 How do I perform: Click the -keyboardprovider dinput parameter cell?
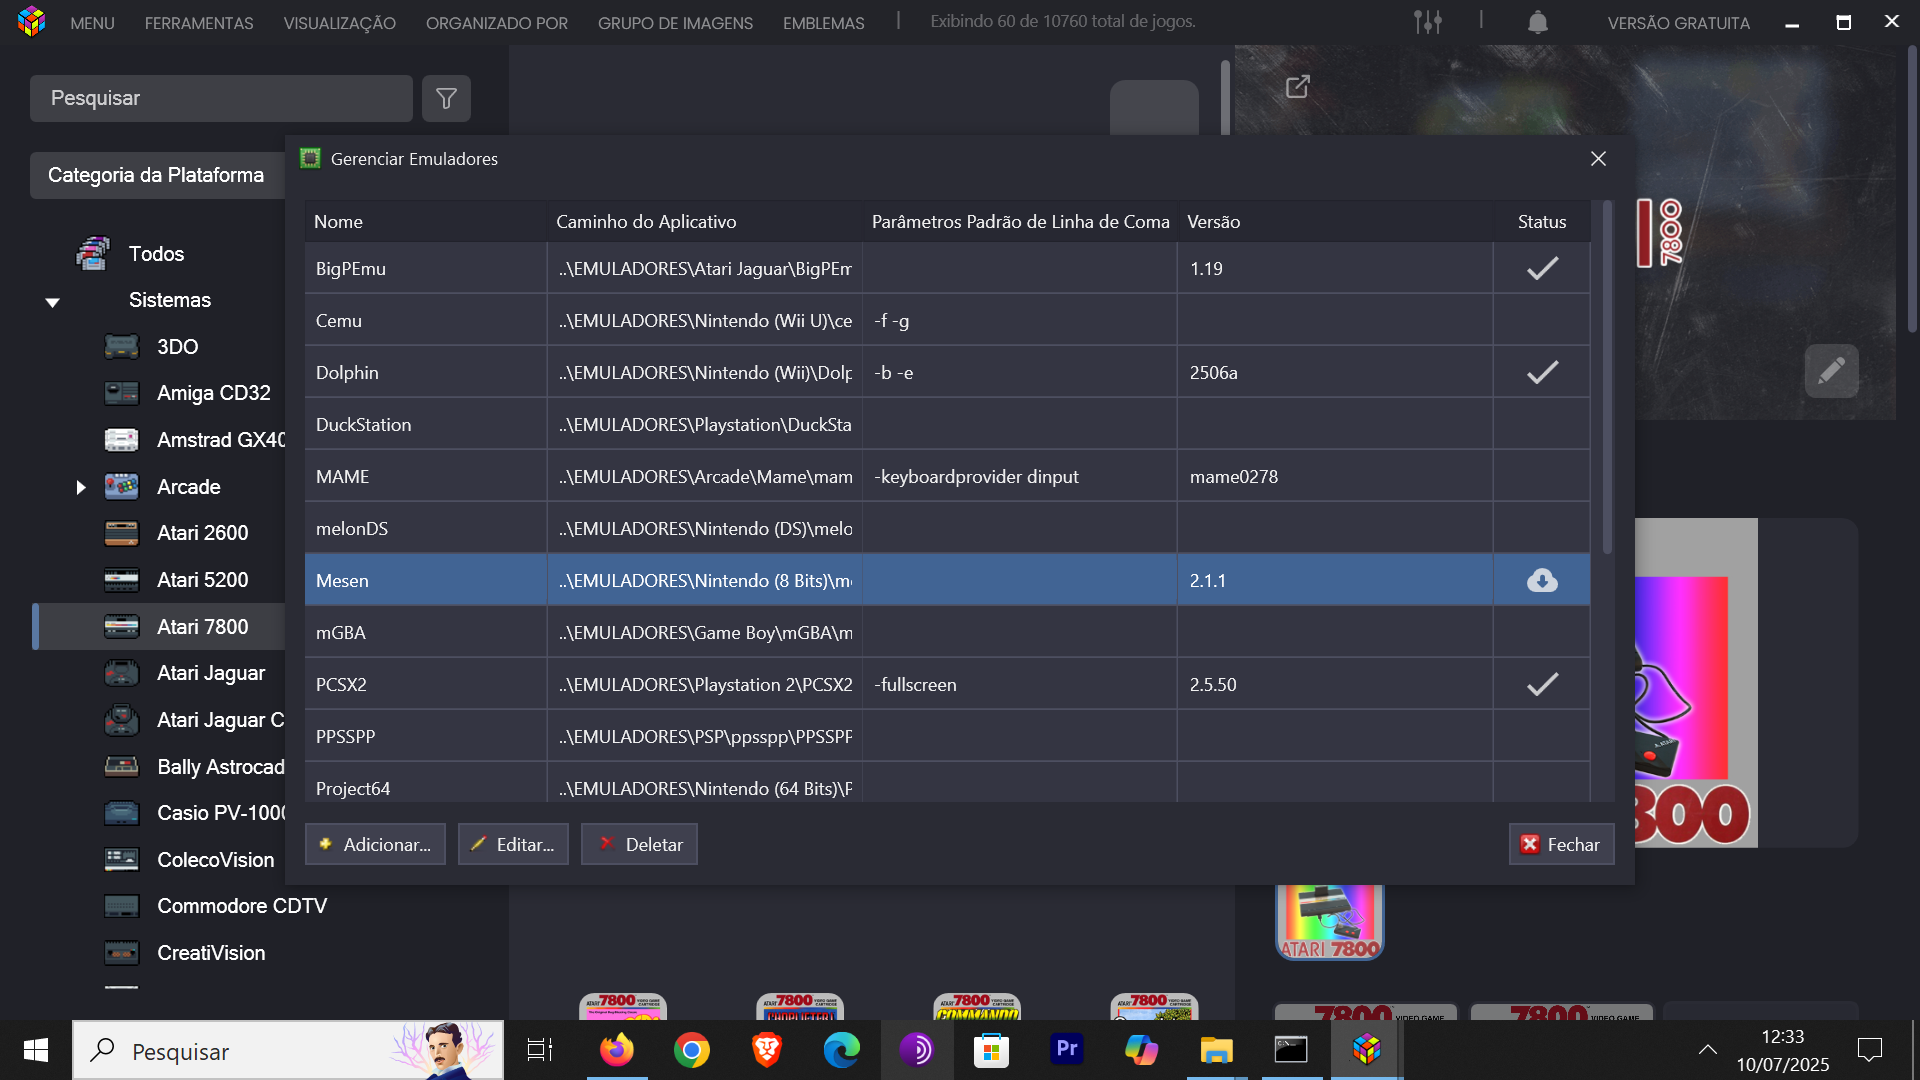click(1019, 476)
